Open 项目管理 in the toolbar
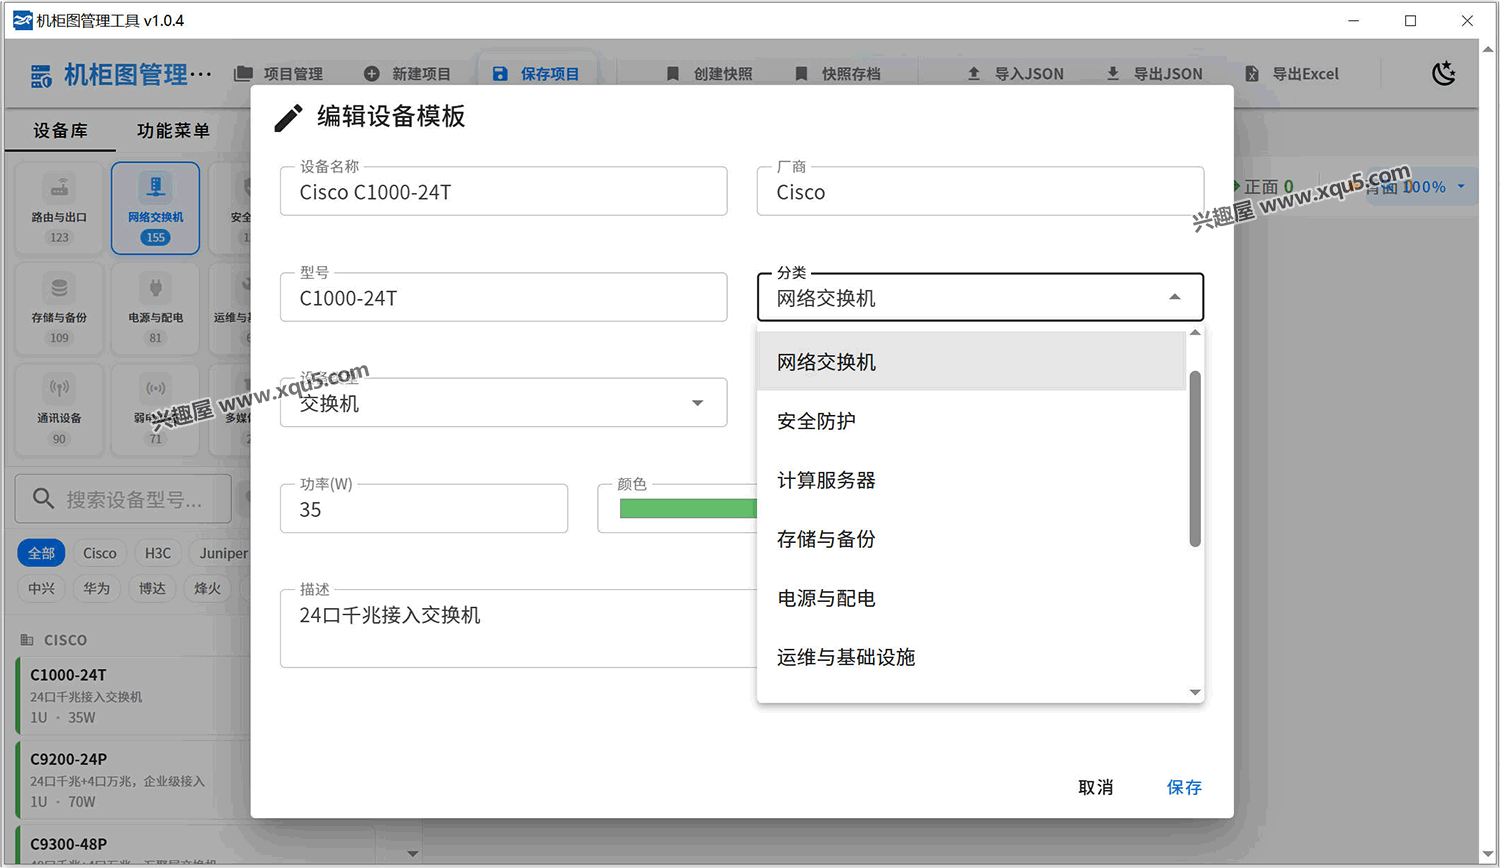Screen dimensions: 1500x868 [x=279, y=74]
